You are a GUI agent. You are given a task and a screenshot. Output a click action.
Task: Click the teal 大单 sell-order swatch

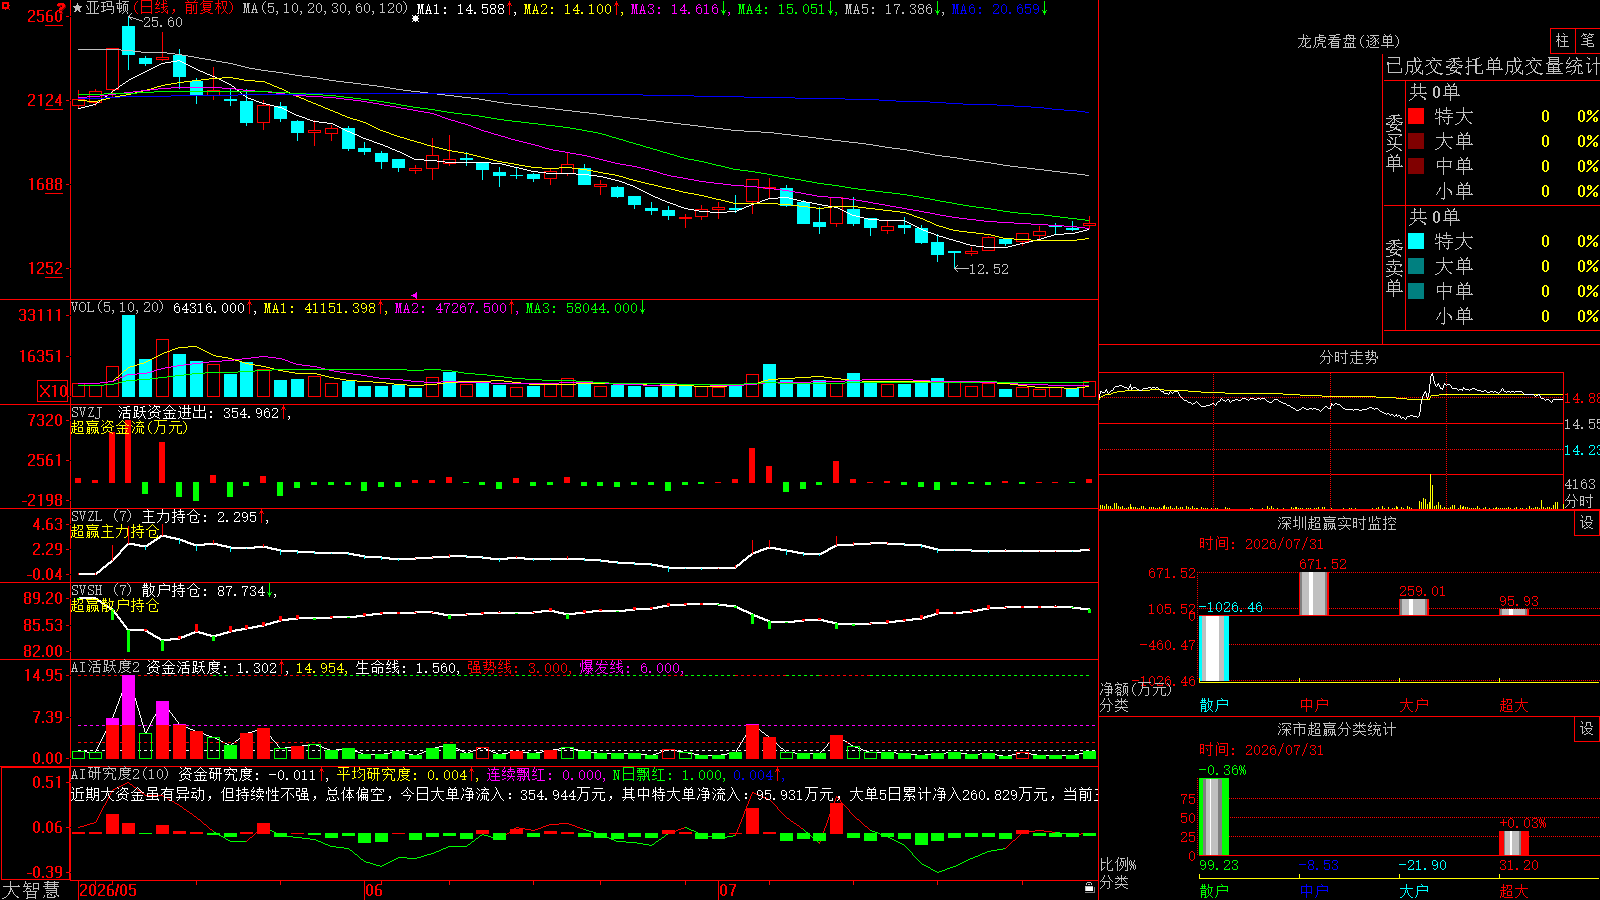point(1416,266)
